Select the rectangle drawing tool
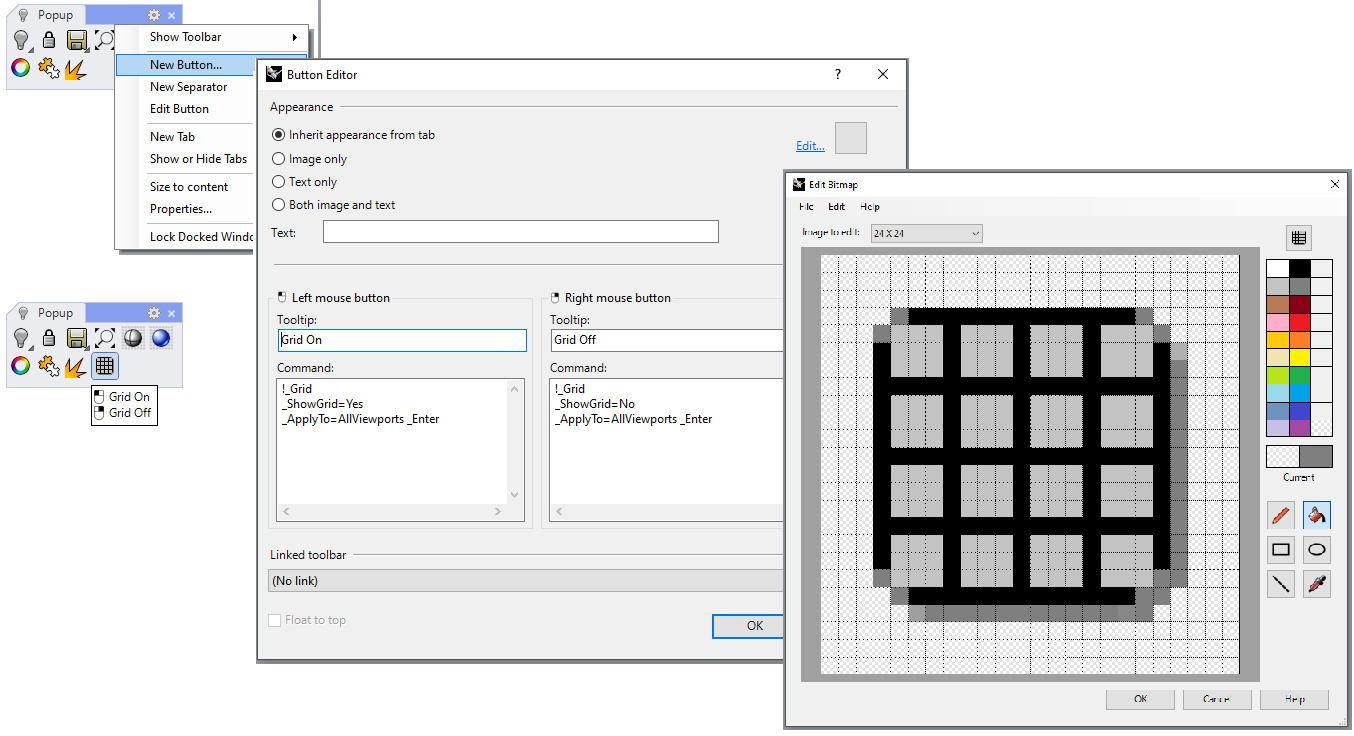This screenshot has width=1354, height=736. click(x=1280, y=549)
